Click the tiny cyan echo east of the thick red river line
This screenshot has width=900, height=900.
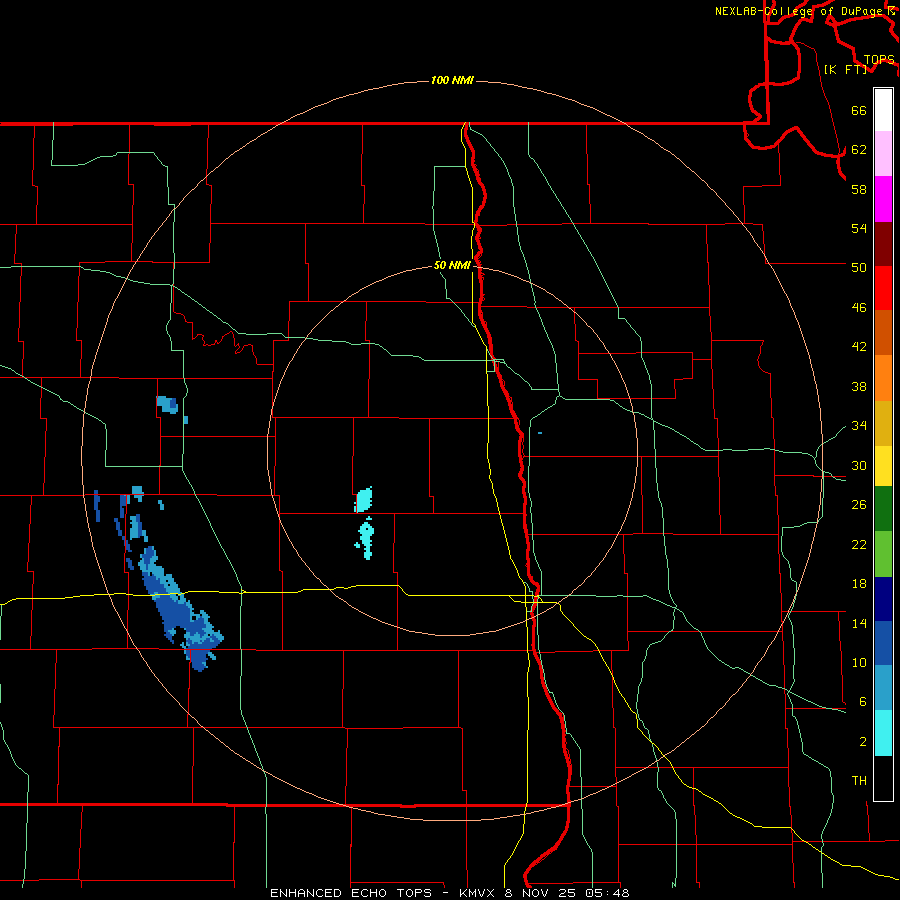540,433
